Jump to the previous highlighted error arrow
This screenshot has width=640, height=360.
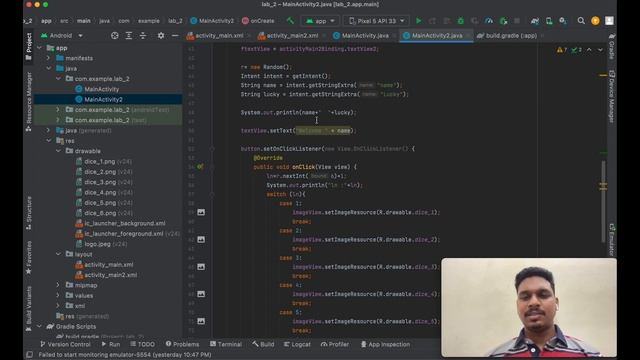(589, 50)
